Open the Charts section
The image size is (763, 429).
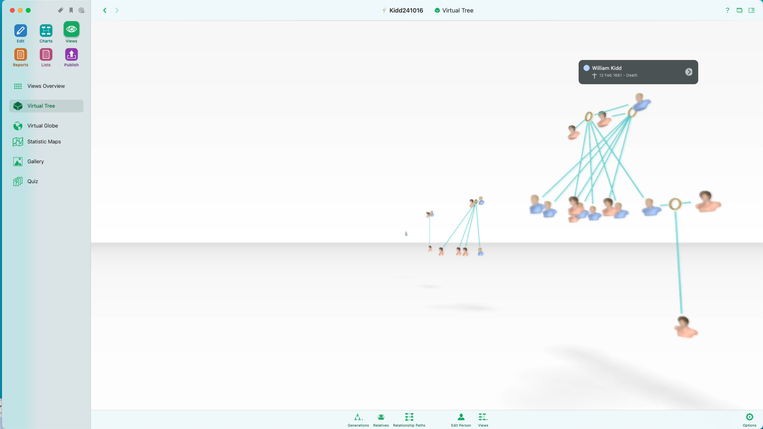[46, 33]
